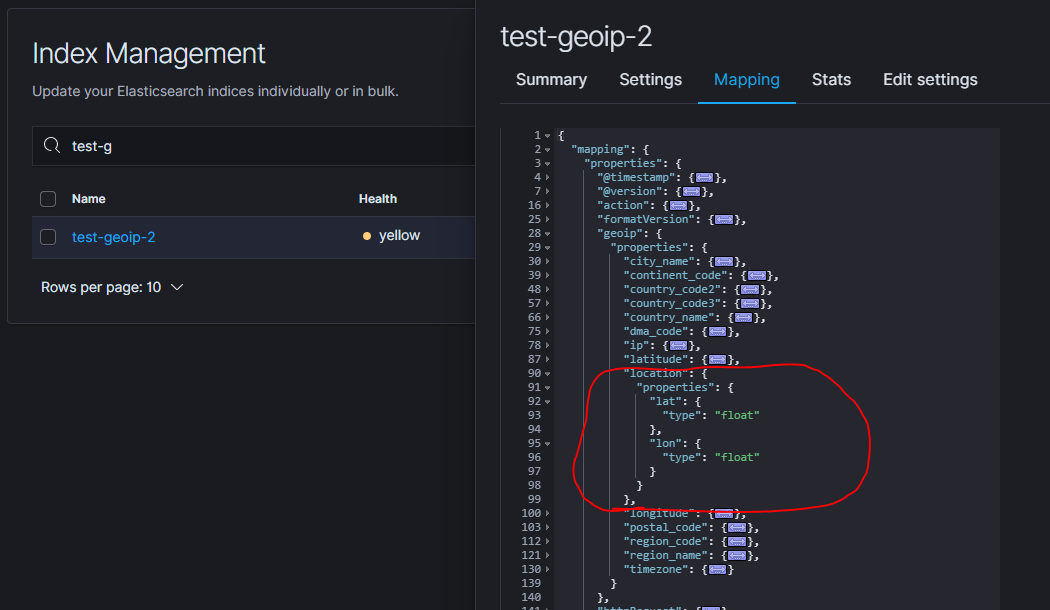This screenshot has width=1050, height=610.
Task: Click collapsed placeholder icon after "dma_code"
Action: [717, 331]
